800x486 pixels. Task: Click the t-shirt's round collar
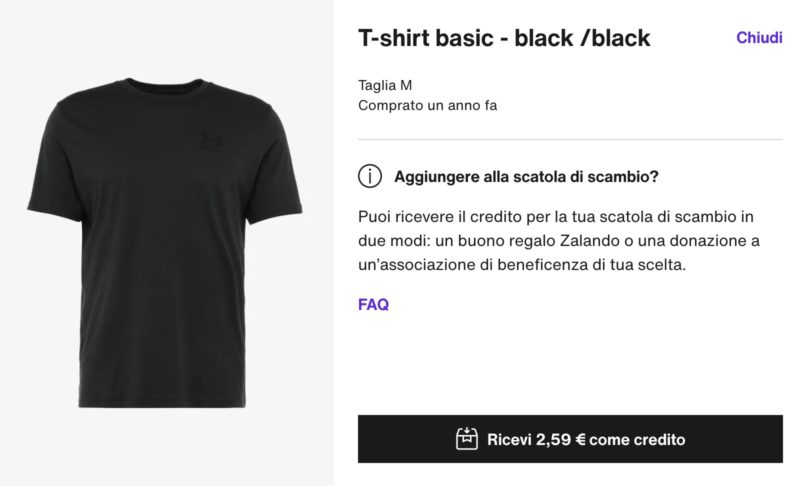point(163,92)
